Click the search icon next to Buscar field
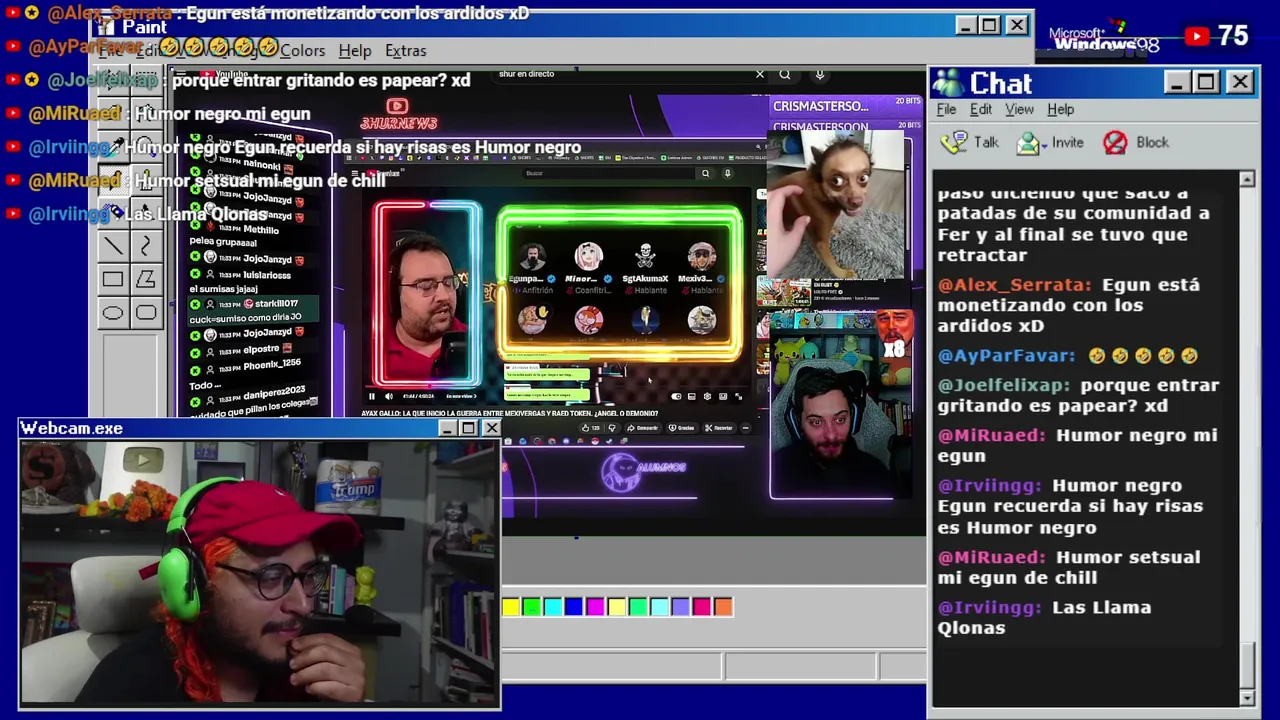This screenshot has height=720, width=1280. tap(705, 173)
